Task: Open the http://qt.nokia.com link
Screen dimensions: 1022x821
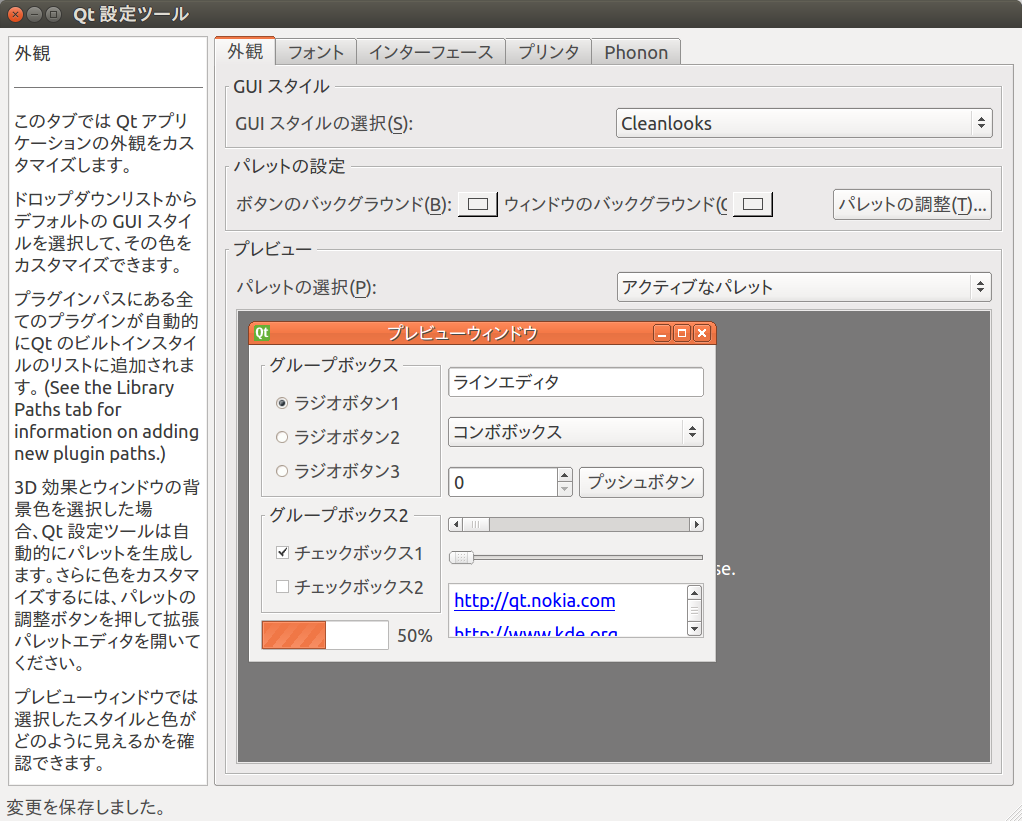Action: click(534, 600)
